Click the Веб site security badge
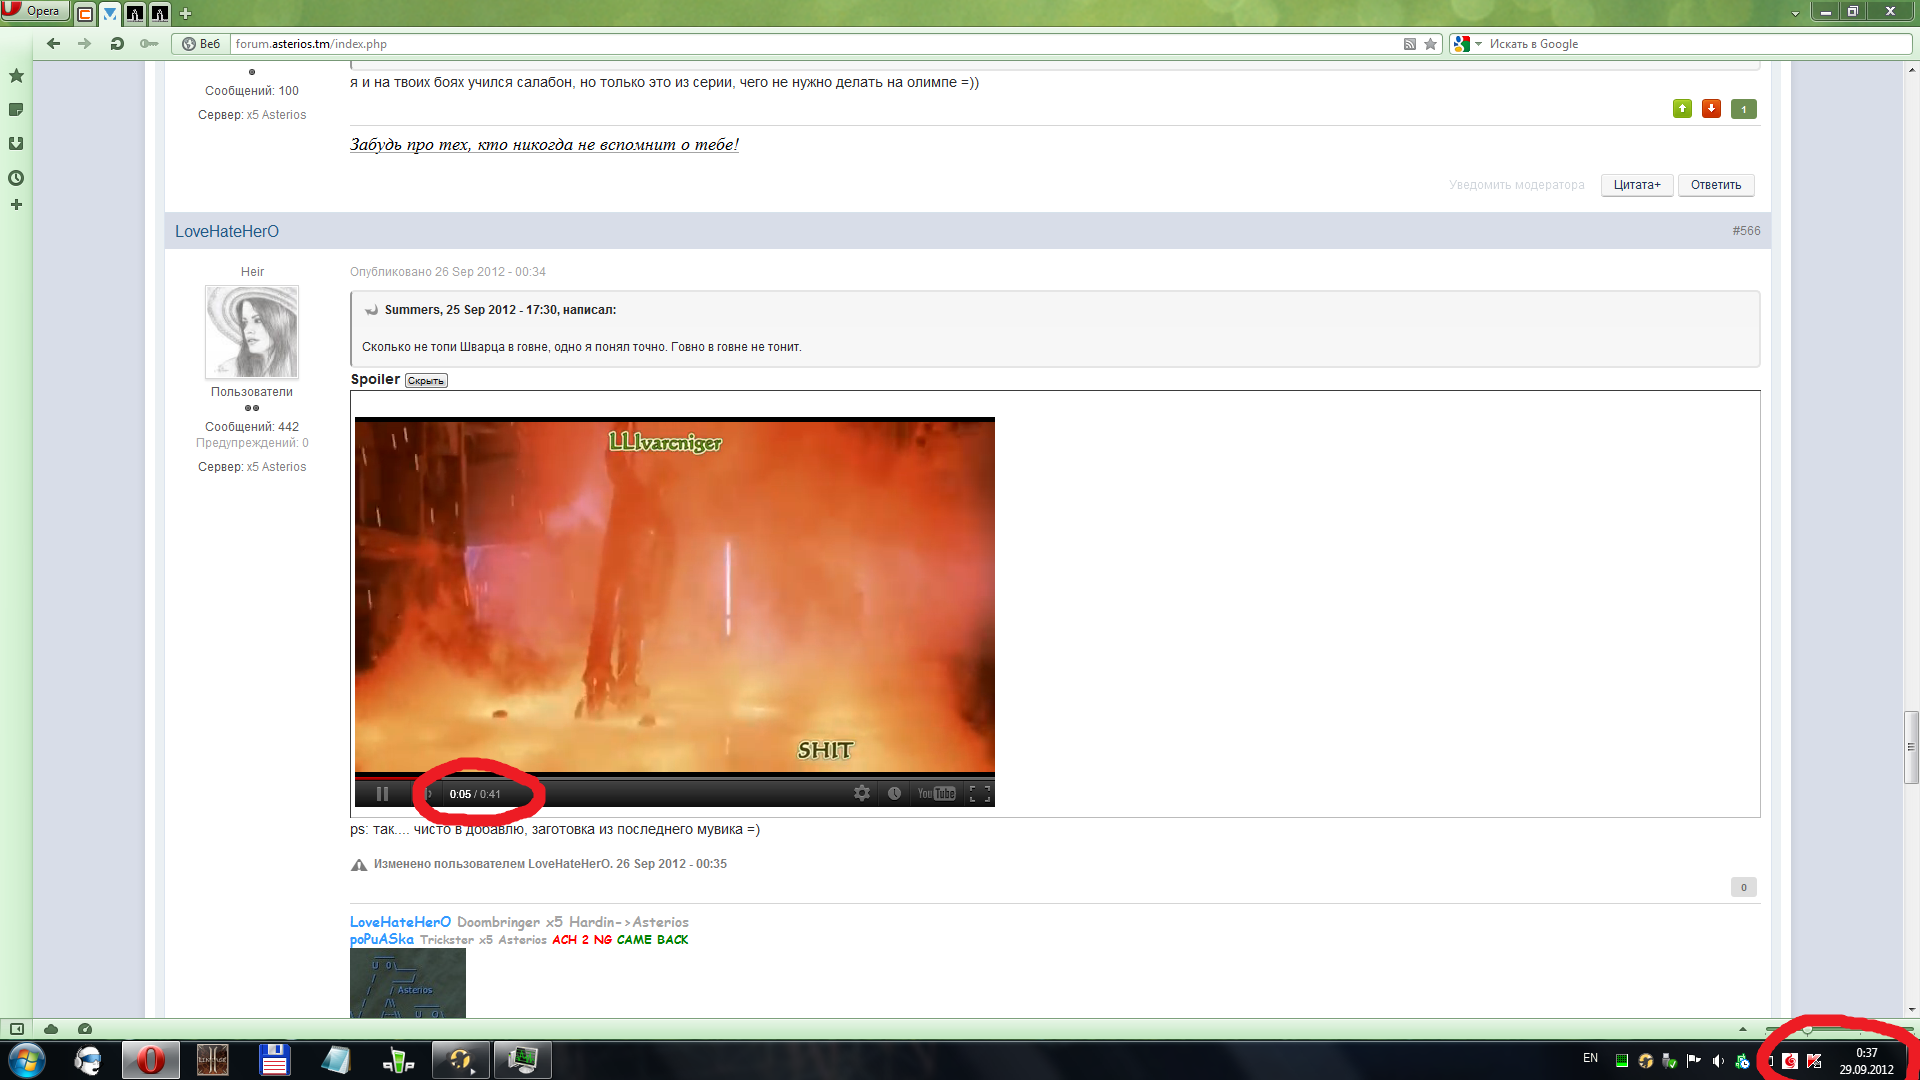1920x1080 pixels. (x=201, y=44)
